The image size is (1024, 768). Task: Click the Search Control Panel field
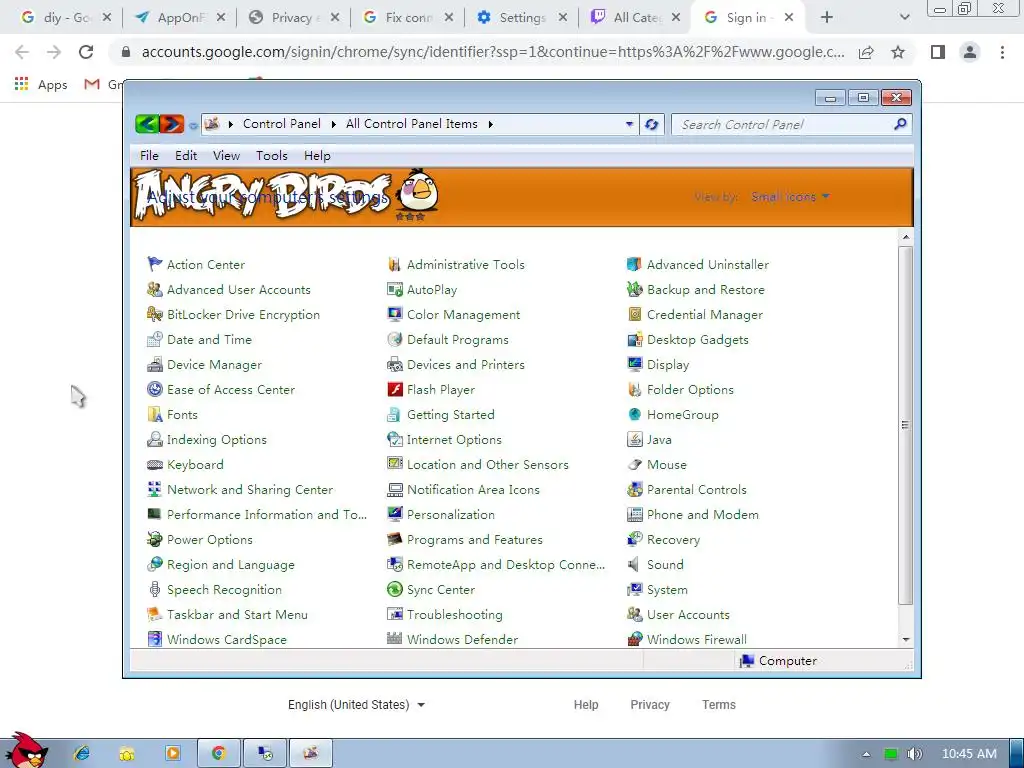click(x=792, y=124)
